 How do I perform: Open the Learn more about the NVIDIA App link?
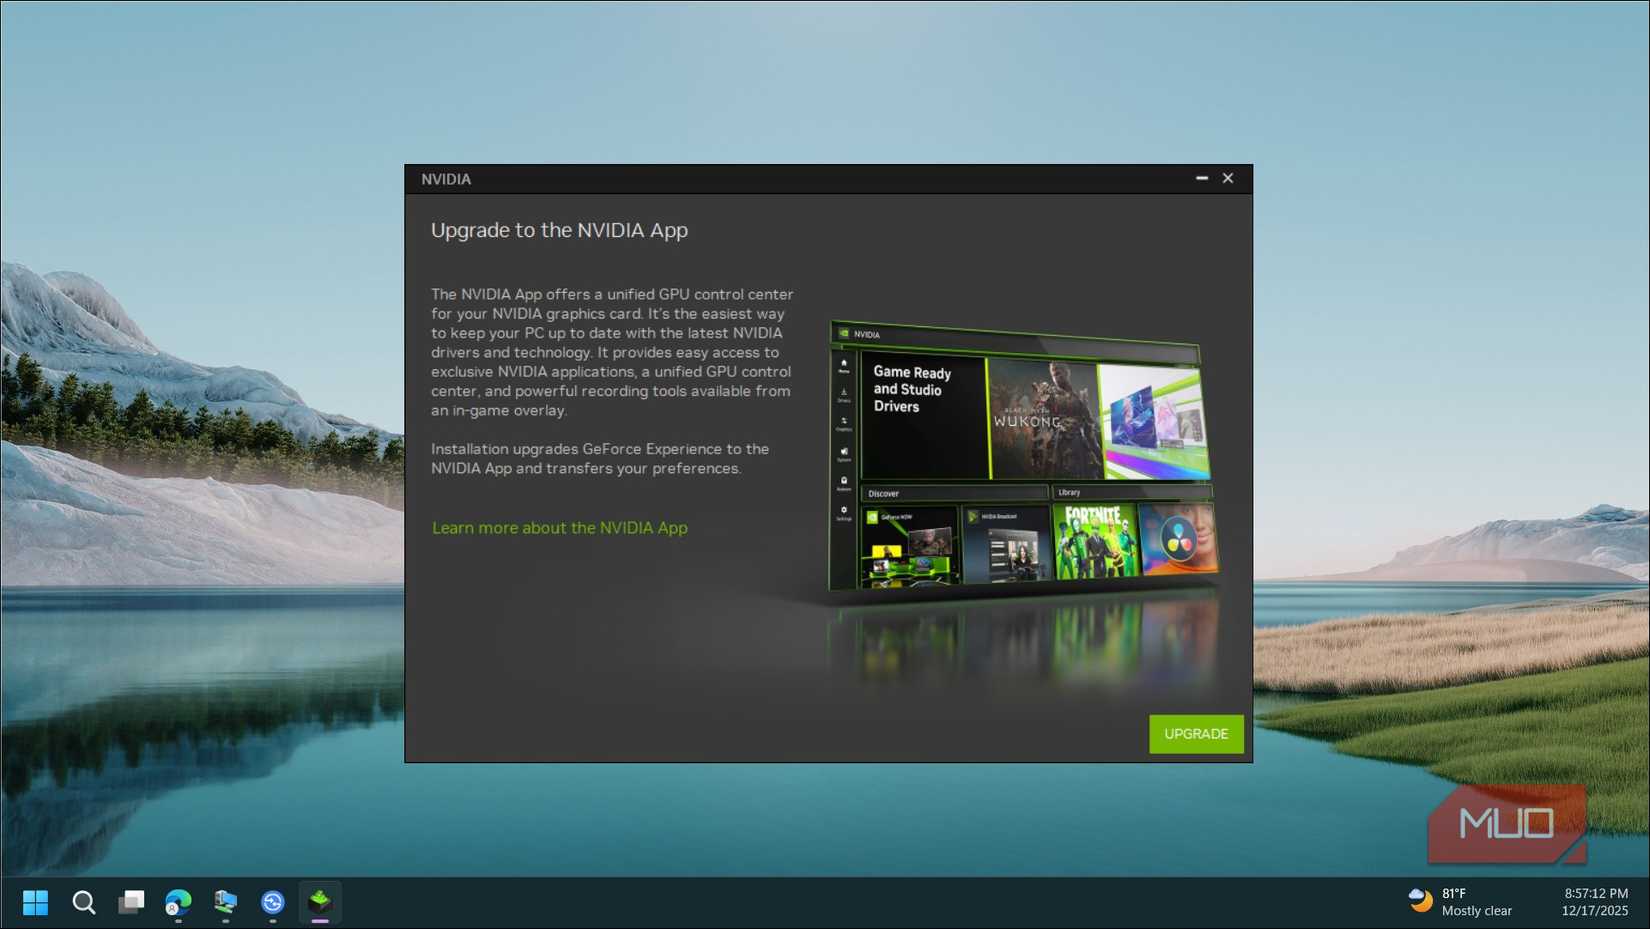[559, 527]
